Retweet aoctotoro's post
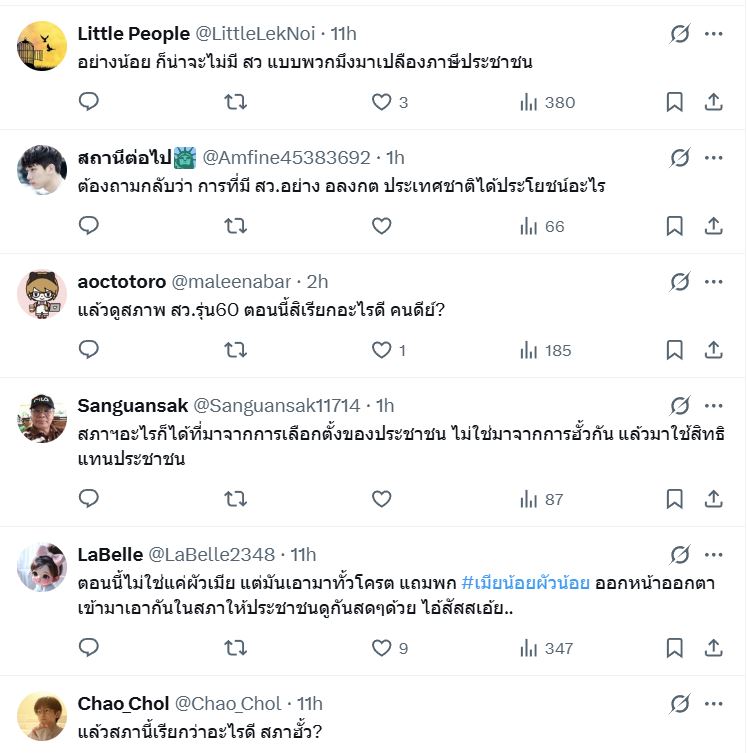The height and width of the screenshot is (753, 748). coord(235,350)
